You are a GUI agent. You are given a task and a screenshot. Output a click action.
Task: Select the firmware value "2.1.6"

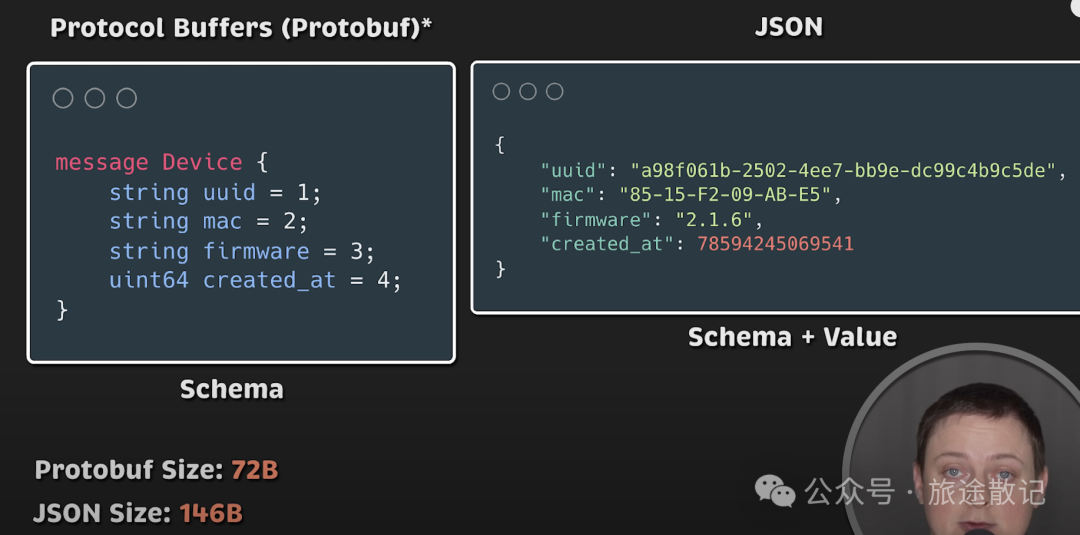tap(714, 220)
